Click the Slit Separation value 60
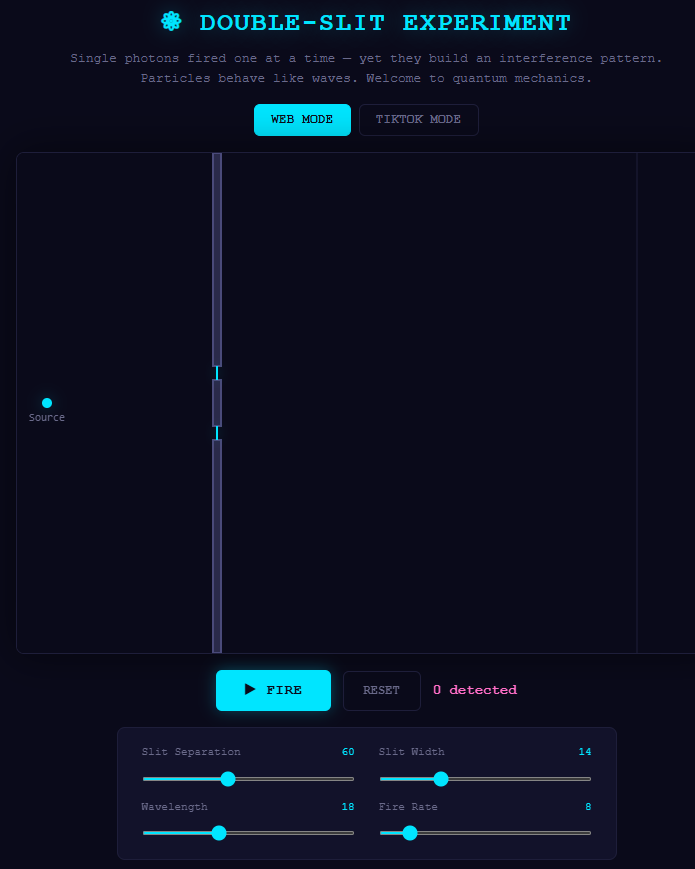 [348, 752]
